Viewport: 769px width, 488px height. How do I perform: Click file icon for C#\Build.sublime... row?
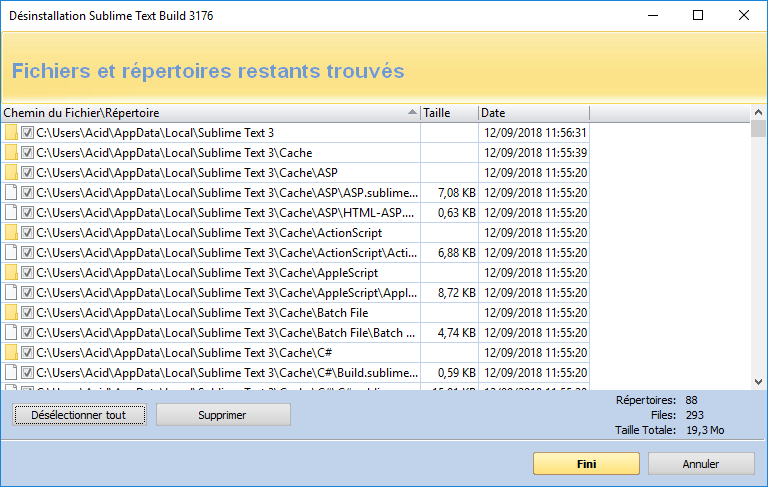pyautogui.click(x=11, y=373)
